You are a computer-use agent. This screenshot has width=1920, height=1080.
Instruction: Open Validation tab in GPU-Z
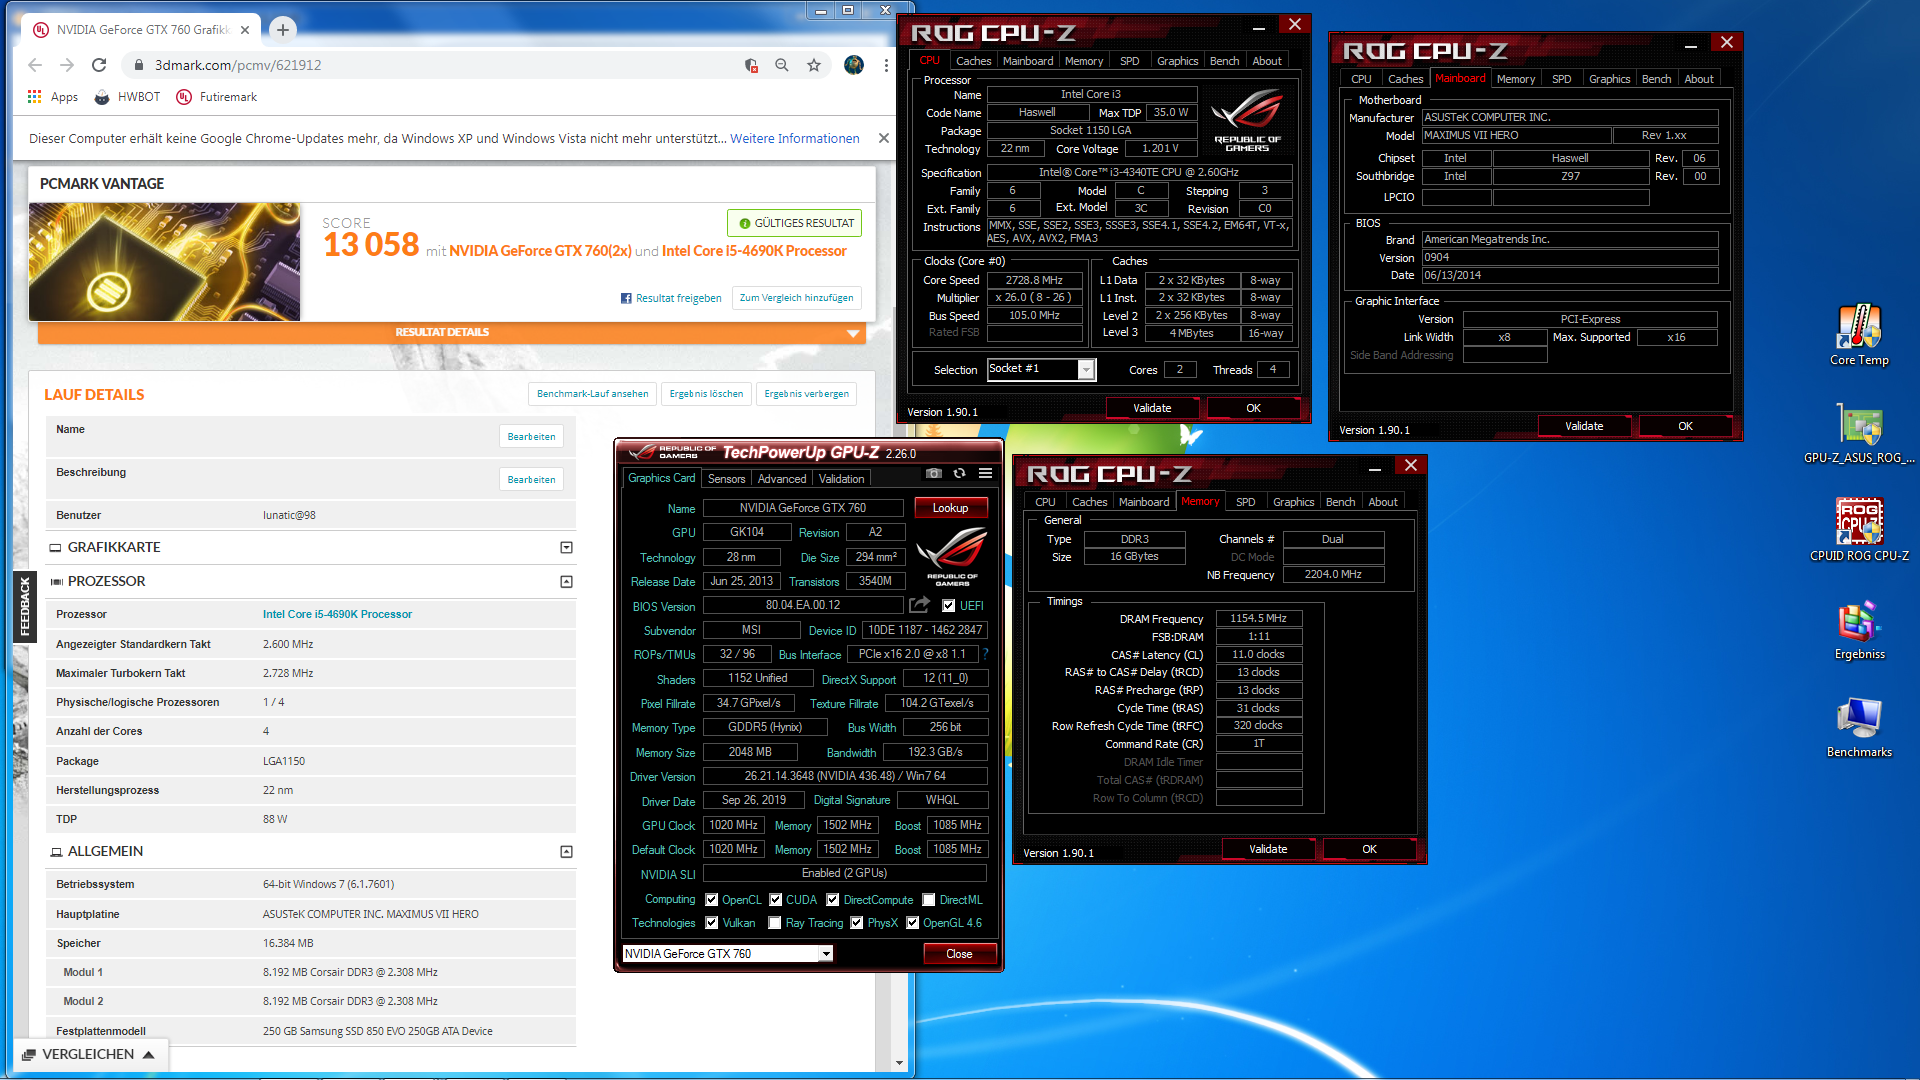click(x=841, y=478)
